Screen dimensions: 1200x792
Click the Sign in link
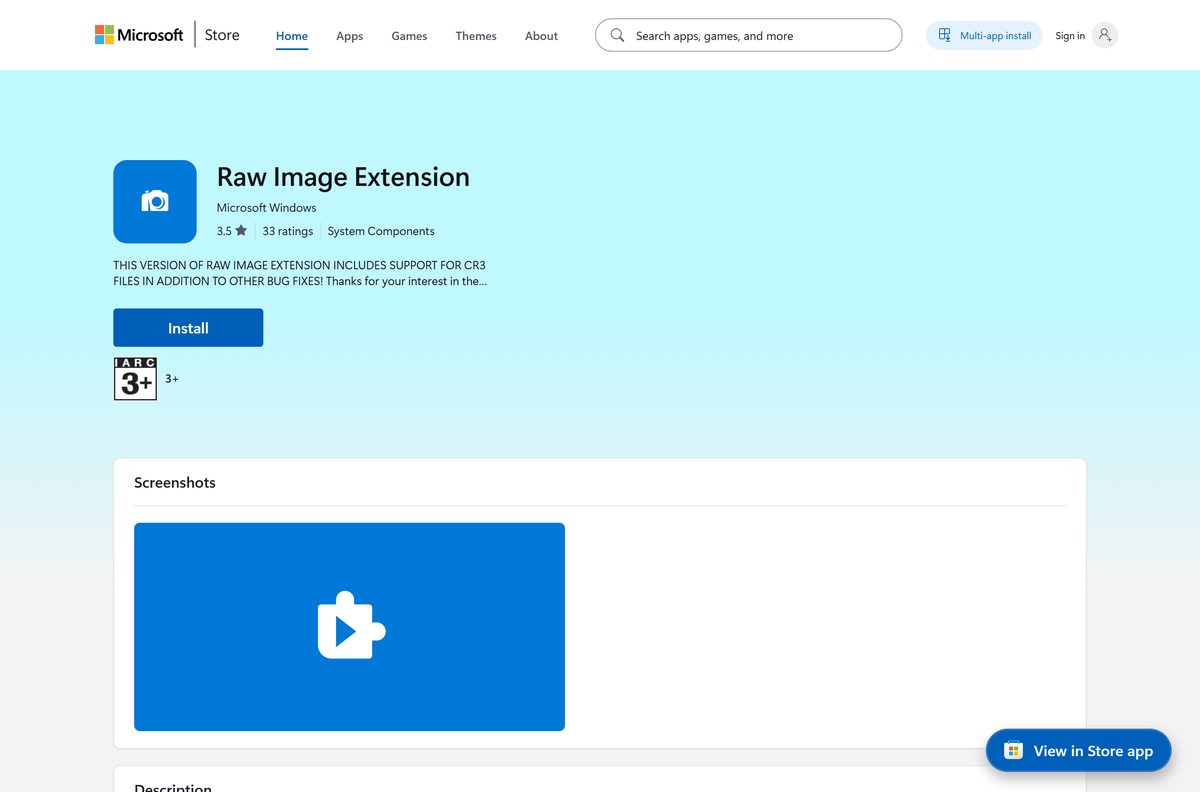click(1070, 36)
